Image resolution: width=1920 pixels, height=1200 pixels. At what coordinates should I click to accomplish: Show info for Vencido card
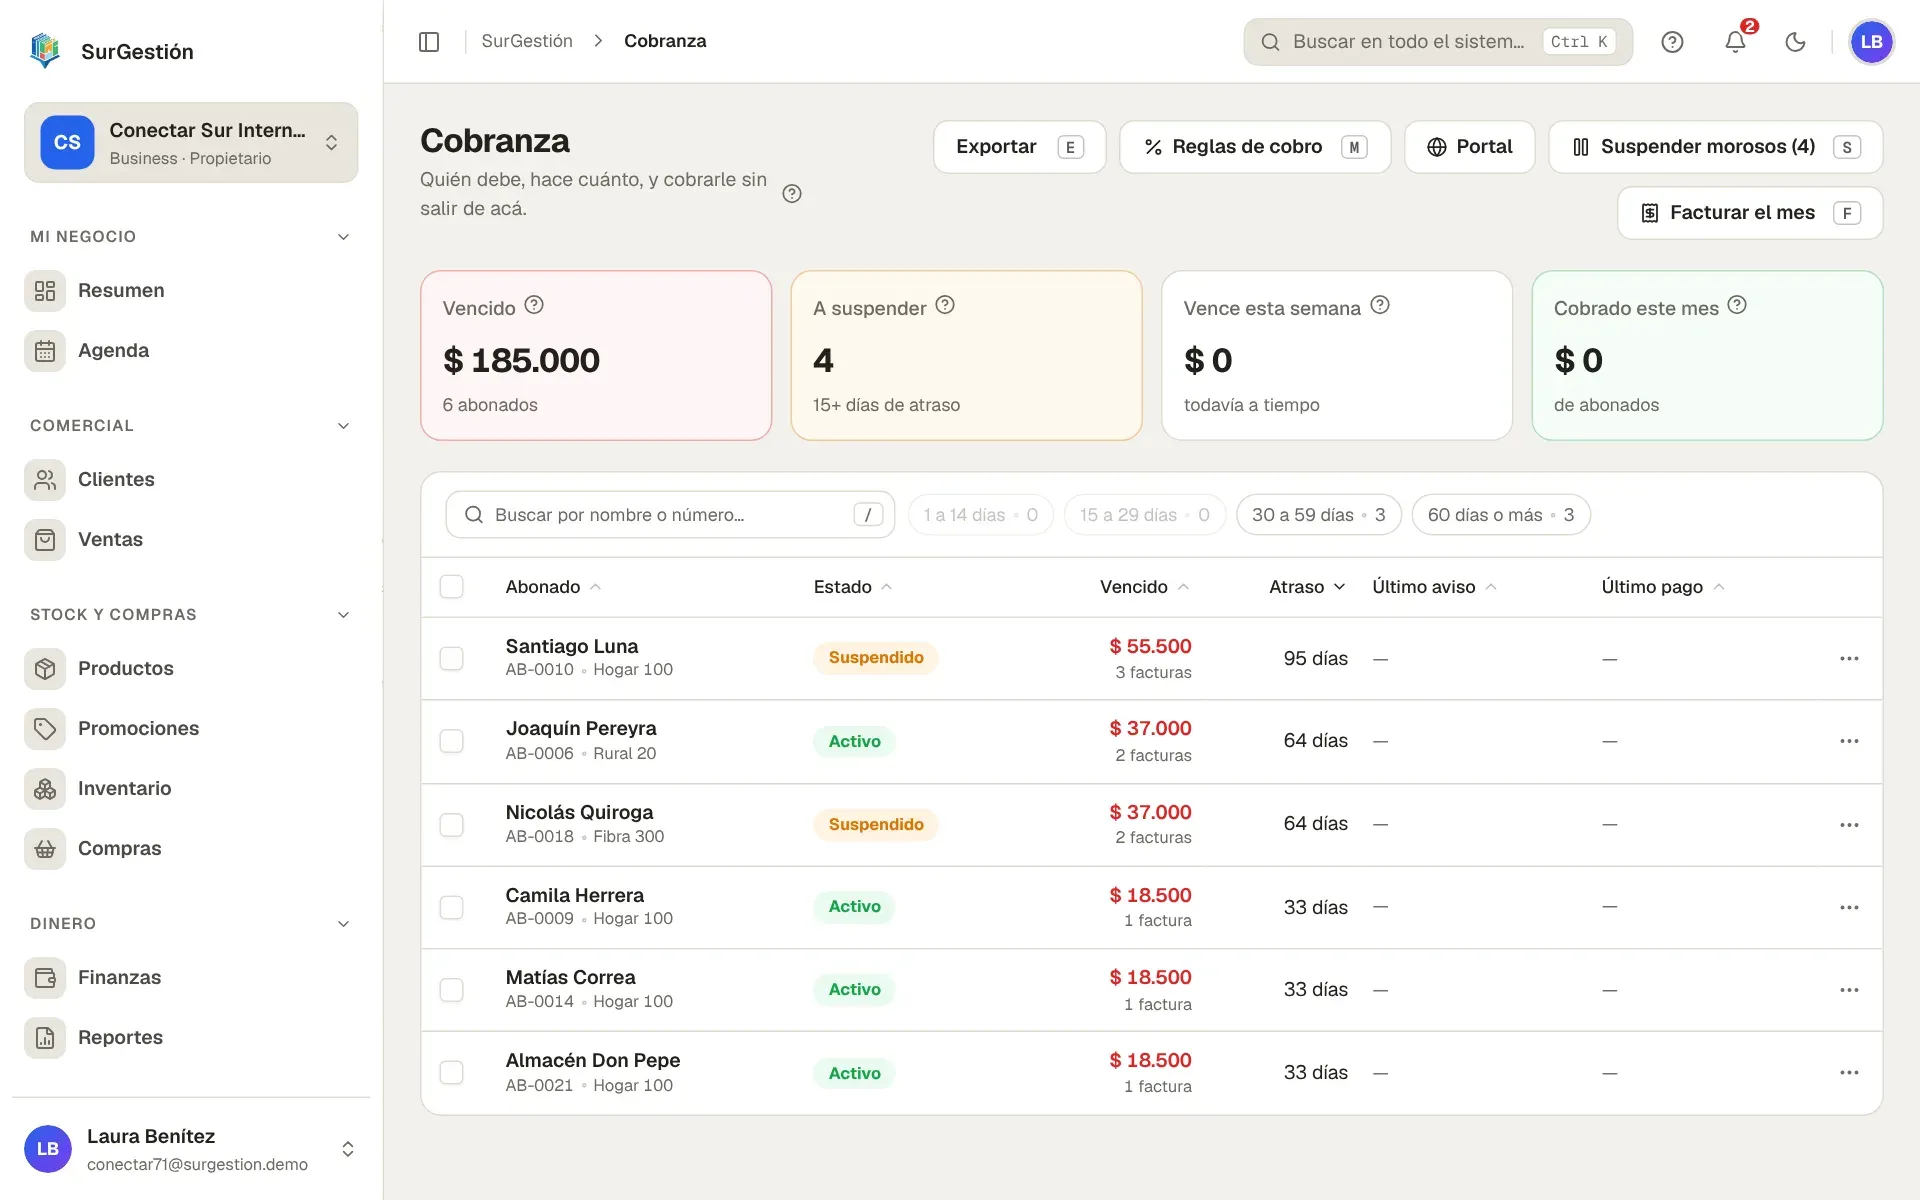(534, 305)
